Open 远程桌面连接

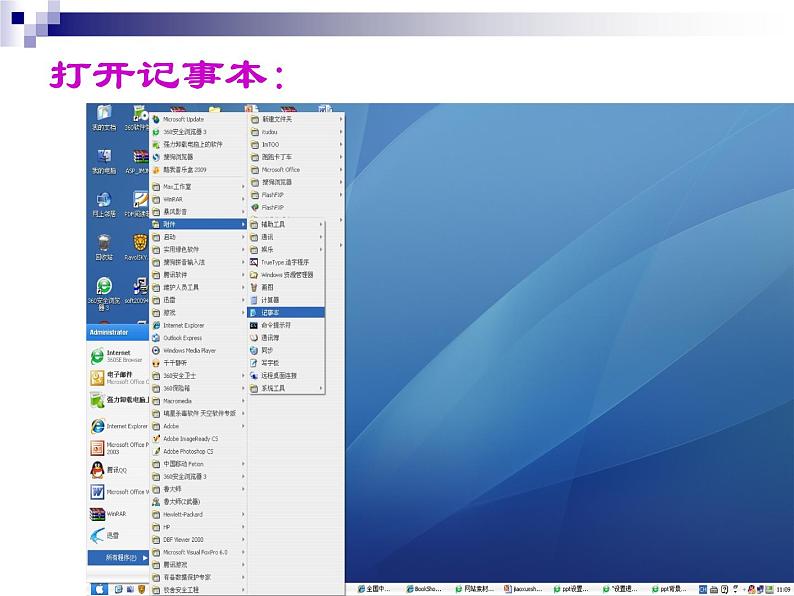pos(286,376)
